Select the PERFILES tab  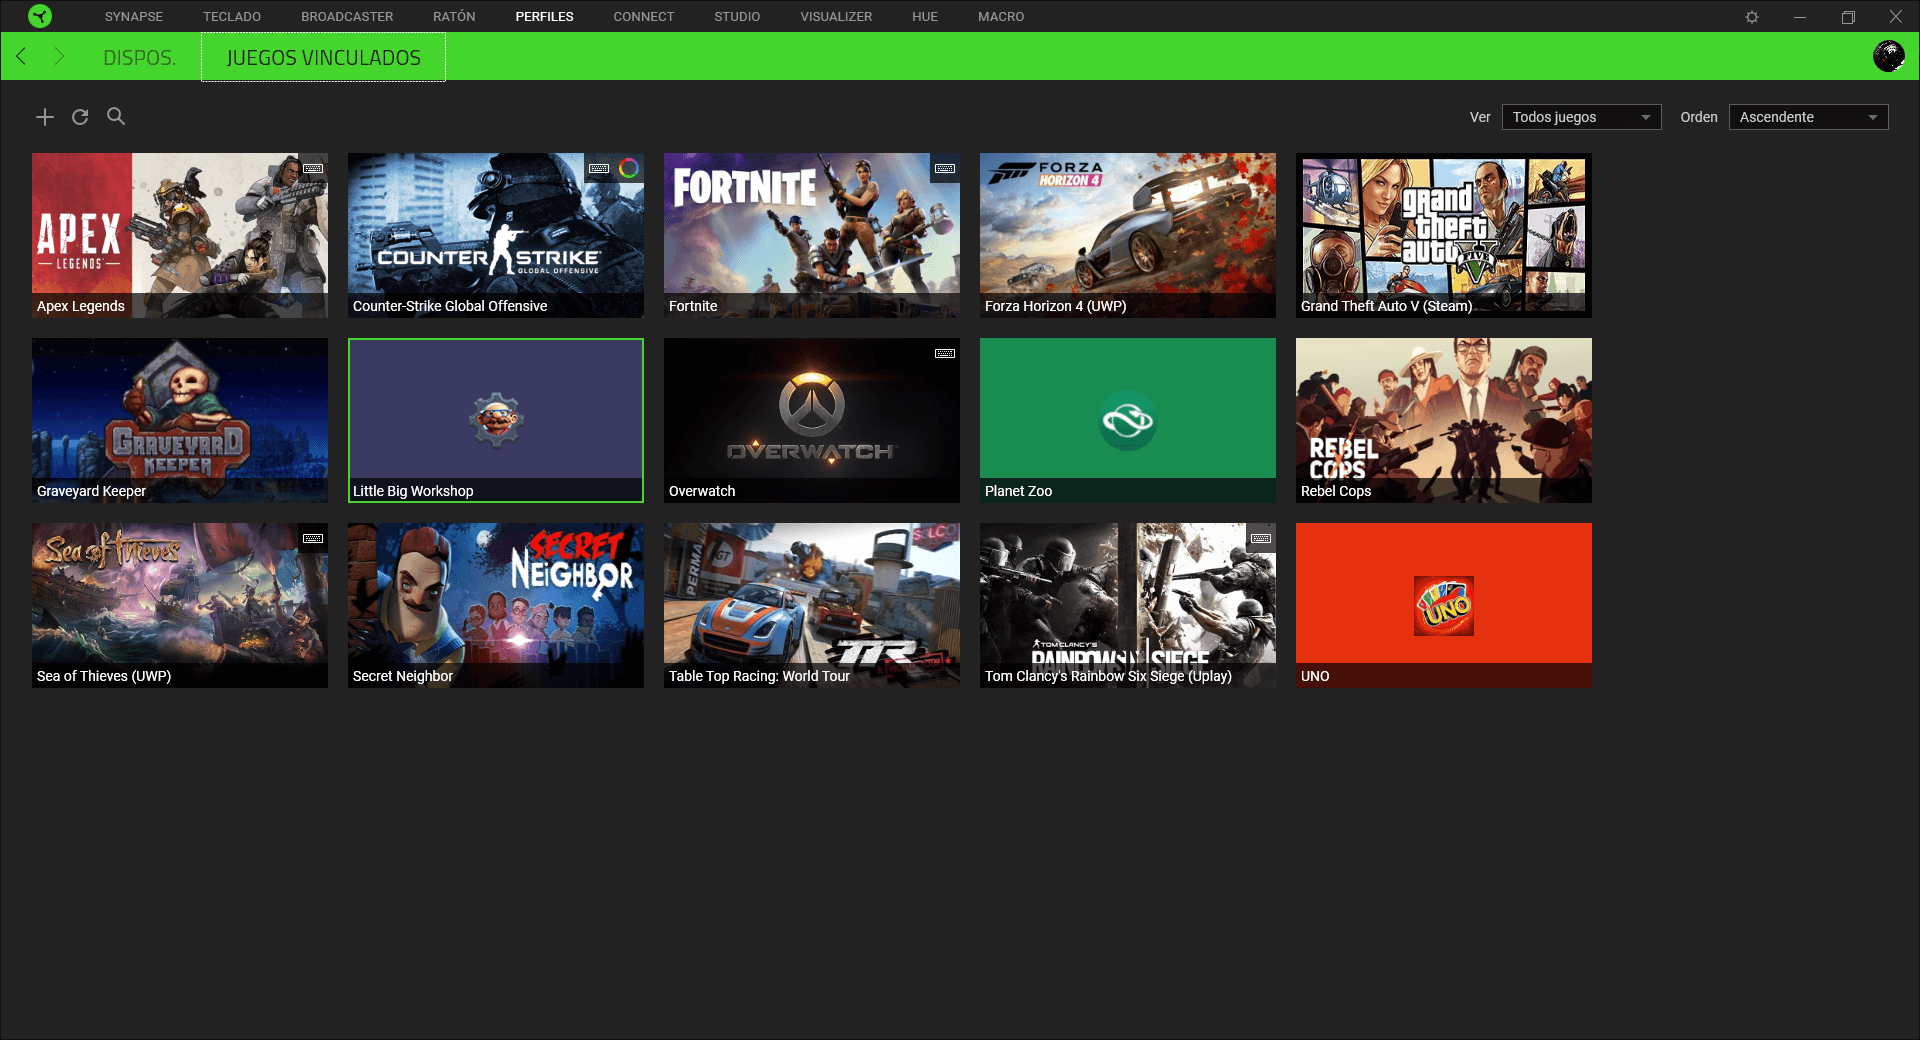[545, 17]
